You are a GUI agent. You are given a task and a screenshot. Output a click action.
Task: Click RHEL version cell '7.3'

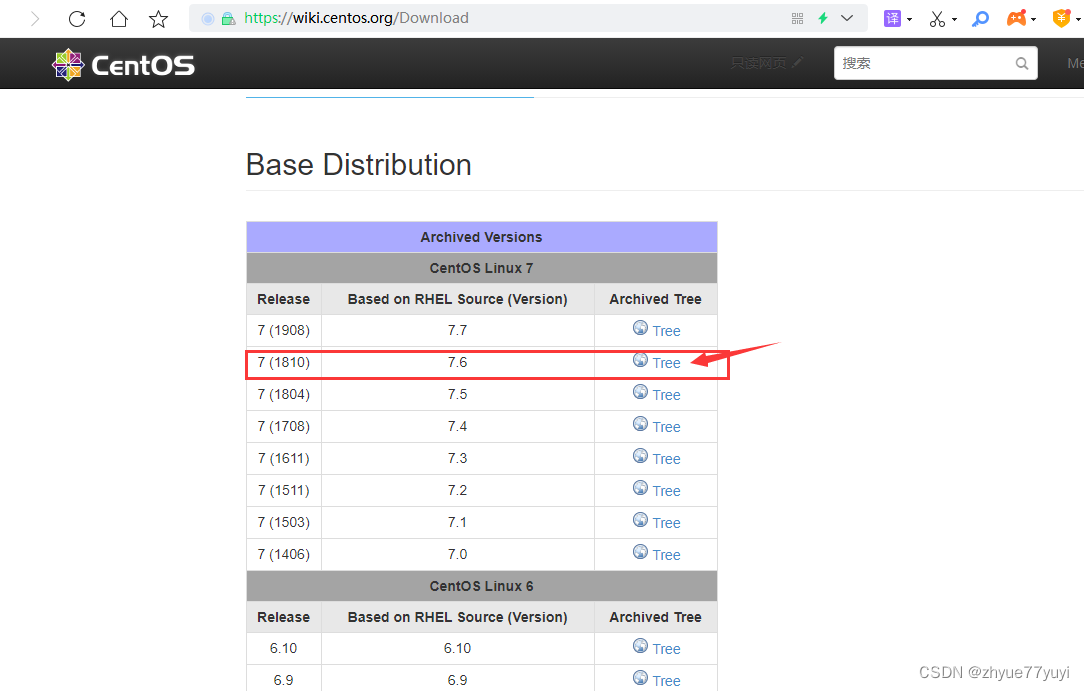pos(457,458)
